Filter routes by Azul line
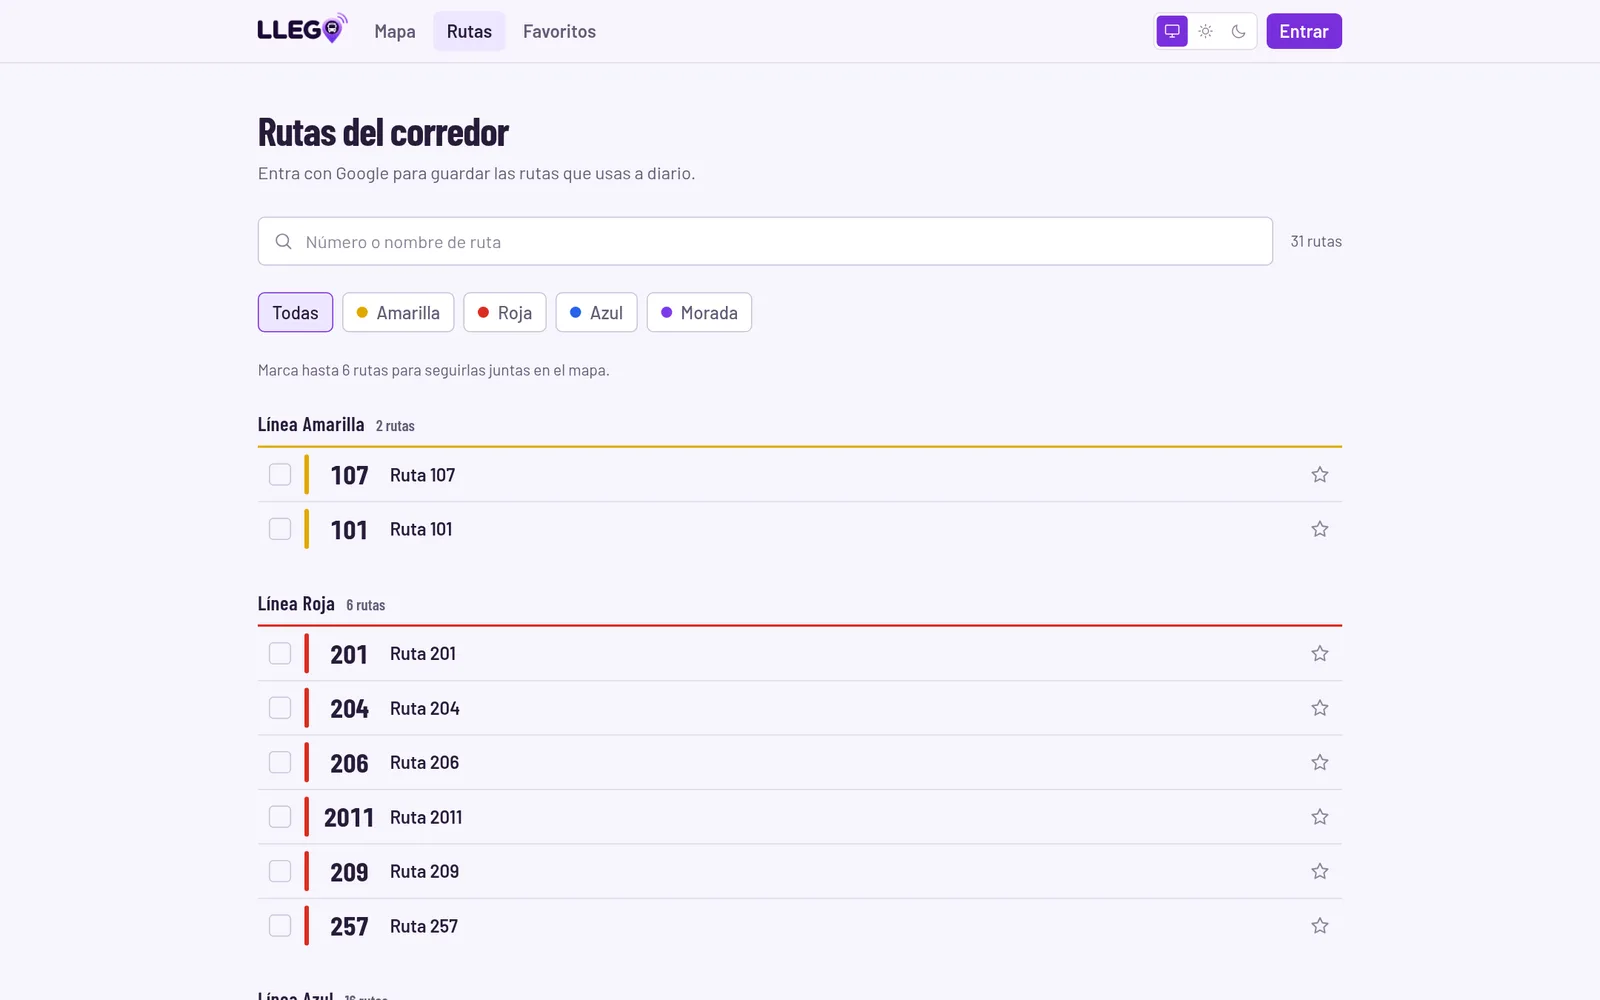This screenshot has height=1000, width=1600. click(x=596, y=313)
